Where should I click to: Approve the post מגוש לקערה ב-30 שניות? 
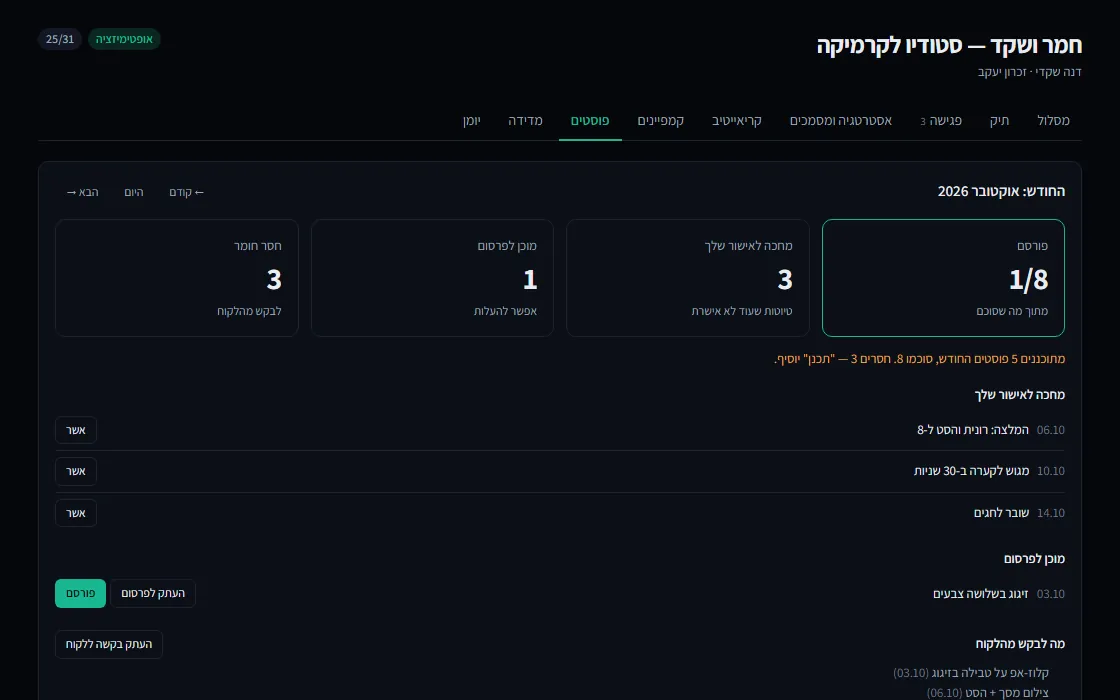pos(76,471)
